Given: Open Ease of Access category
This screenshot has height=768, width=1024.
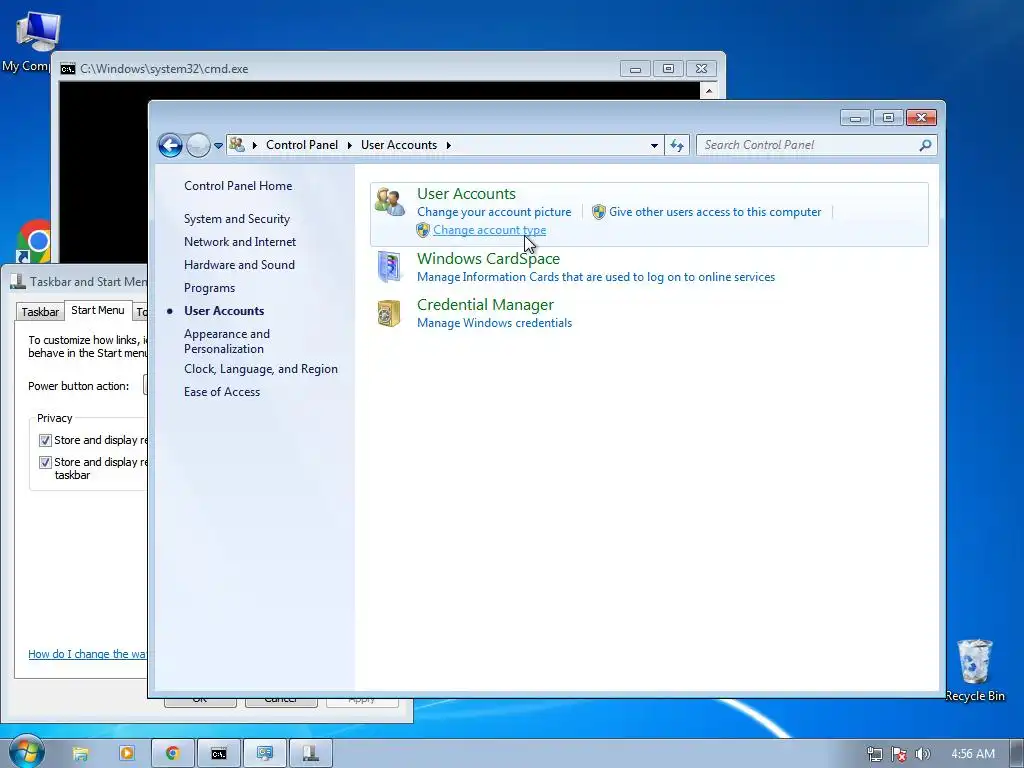Looking at the screenshot, I should [x=221, y=392].
